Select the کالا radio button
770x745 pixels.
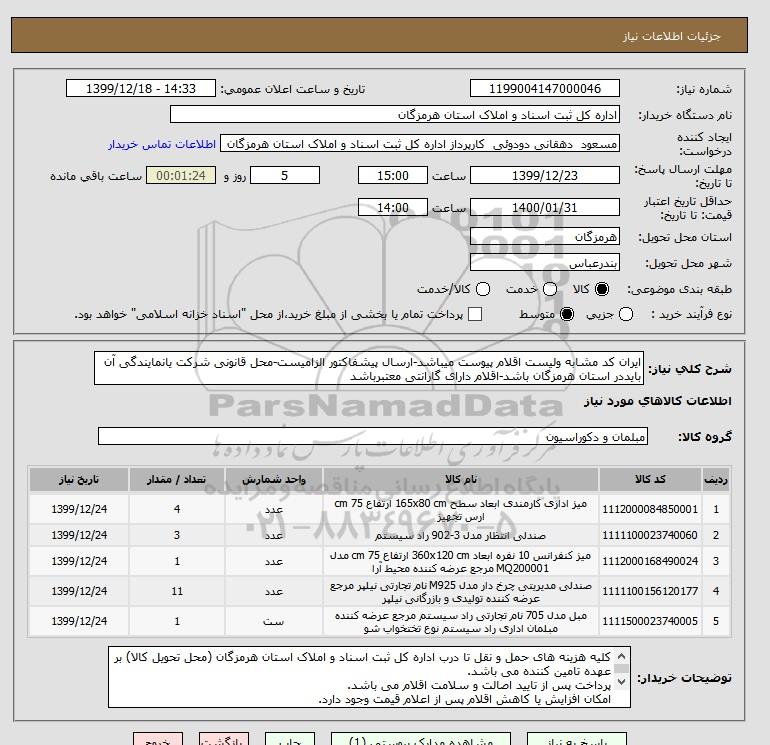601,289
